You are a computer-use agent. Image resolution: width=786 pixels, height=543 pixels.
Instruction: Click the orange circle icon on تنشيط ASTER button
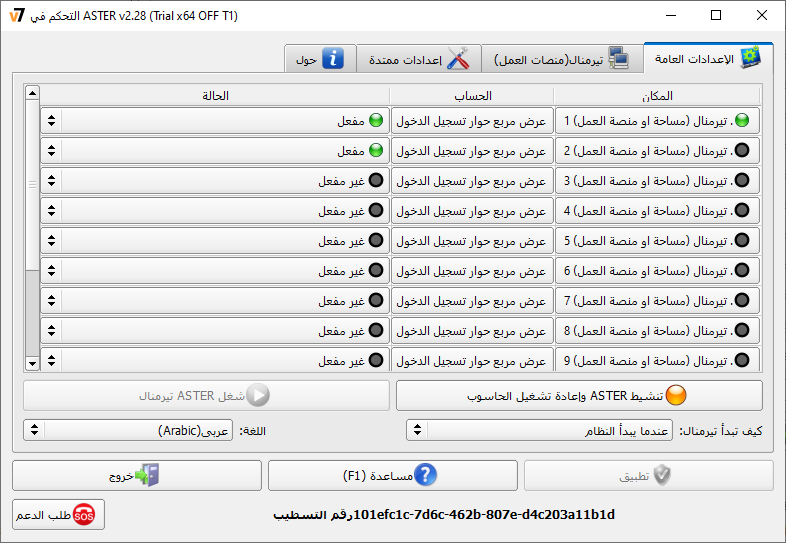click(x=676, y=395)
